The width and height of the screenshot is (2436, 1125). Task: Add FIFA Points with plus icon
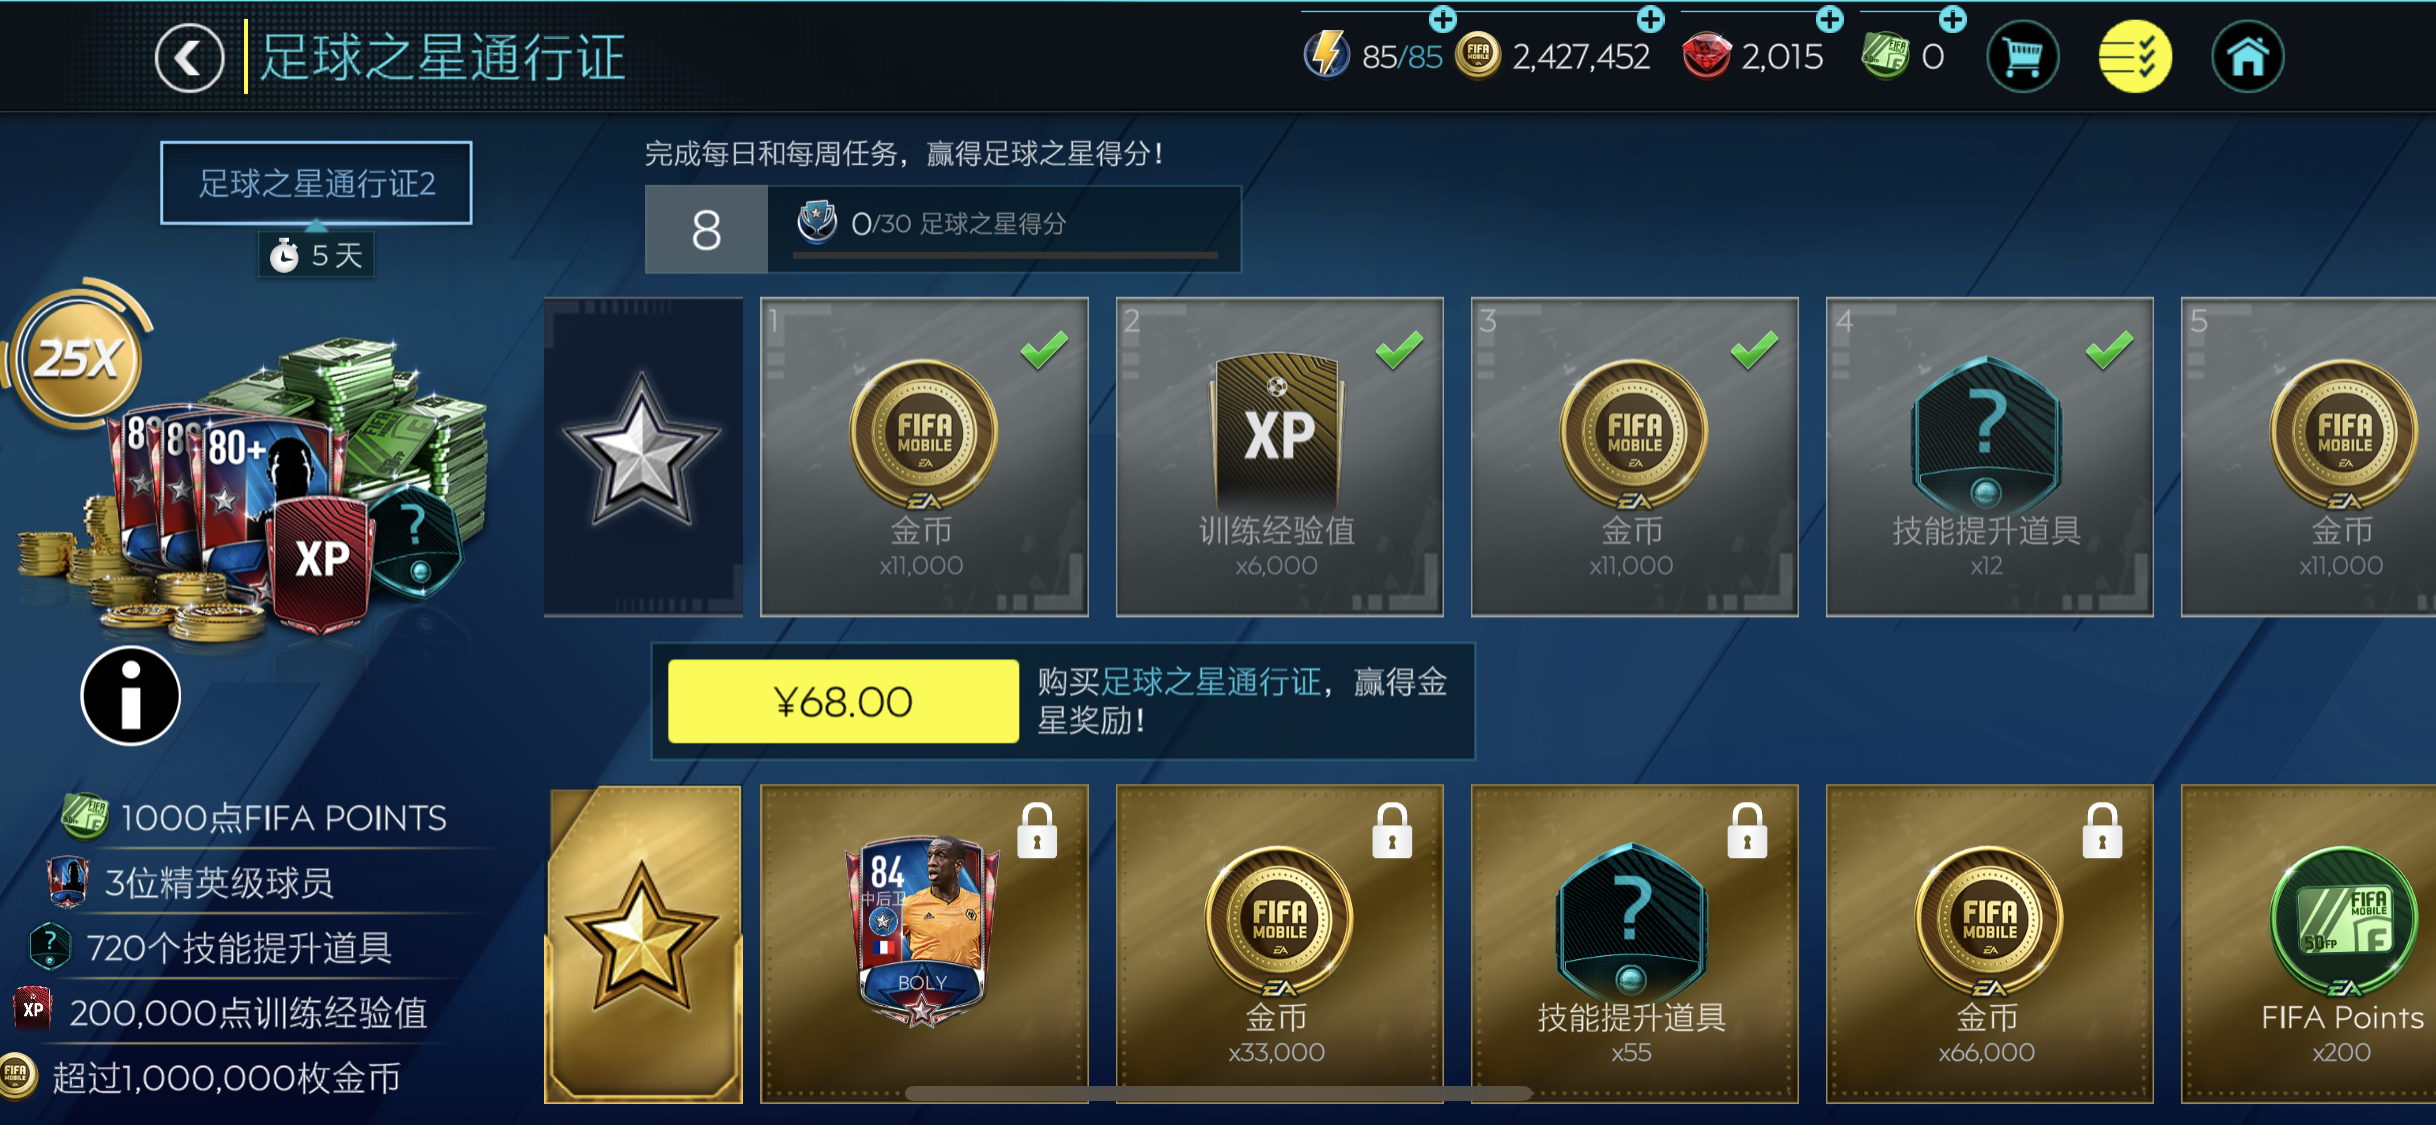[x=1952, y=18]
